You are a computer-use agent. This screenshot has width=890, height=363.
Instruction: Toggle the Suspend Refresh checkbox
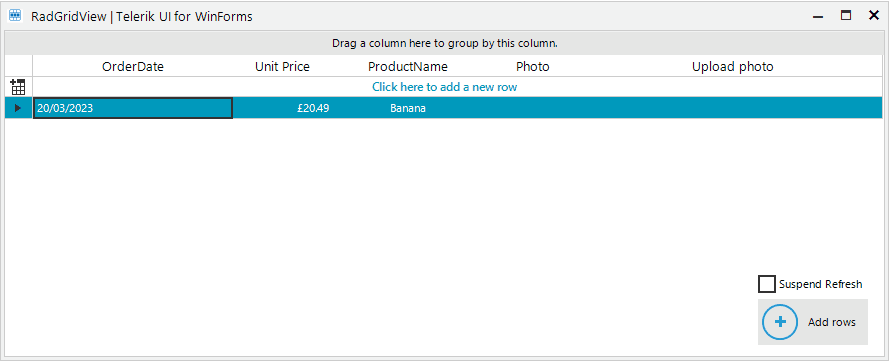tap(767, 284)
